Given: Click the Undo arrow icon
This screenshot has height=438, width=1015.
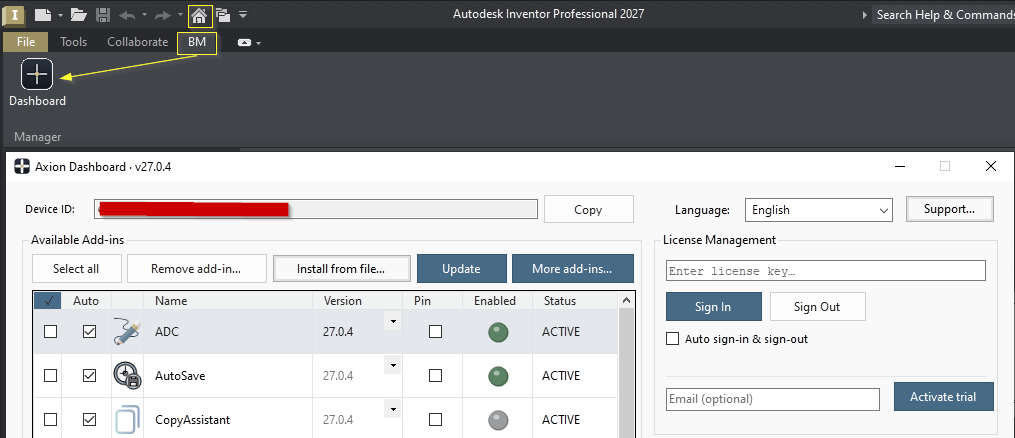Looking at the screenshot, I should [x=128, y=14].
